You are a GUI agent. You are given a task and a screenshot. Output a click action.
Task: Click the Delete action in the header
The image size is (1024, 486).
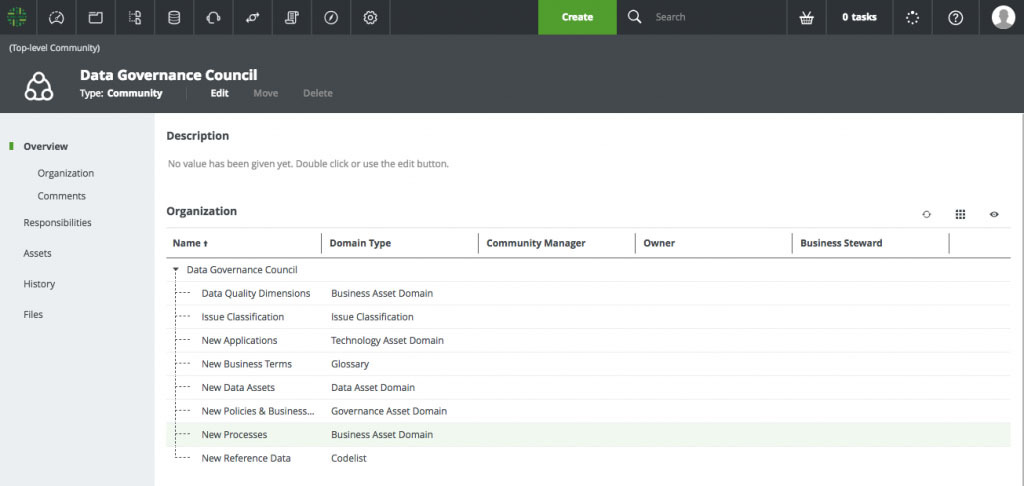(318, 93)
